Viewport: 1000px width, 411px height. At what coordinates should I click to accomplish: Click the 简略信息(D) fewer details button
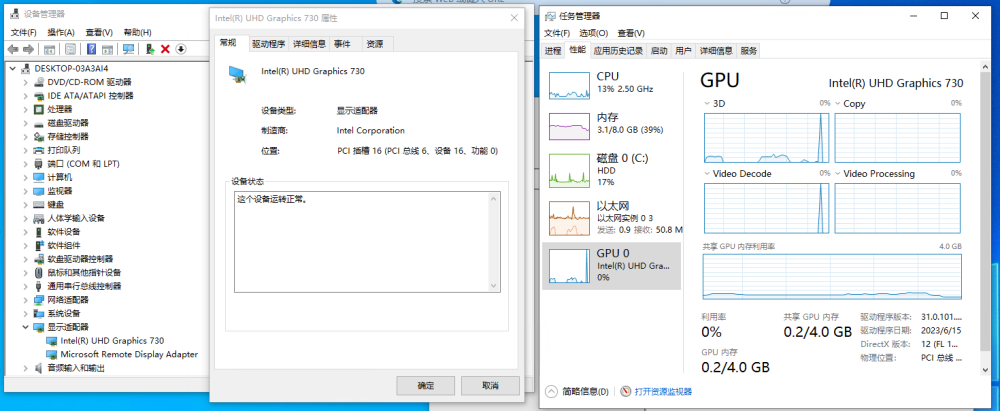pyautogui.click(x=577, y=391)
